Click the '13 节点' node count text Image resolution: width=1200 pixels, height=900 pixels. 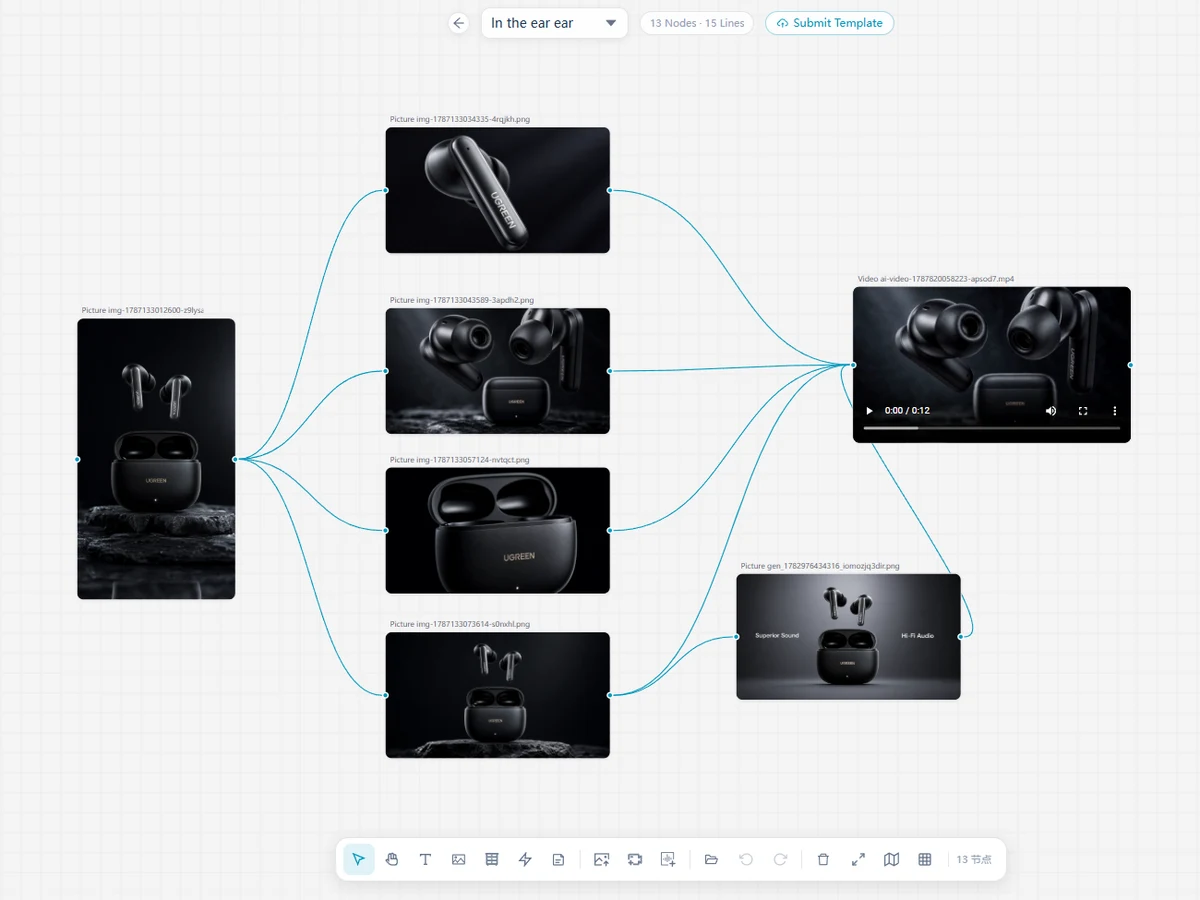point(974,859)
